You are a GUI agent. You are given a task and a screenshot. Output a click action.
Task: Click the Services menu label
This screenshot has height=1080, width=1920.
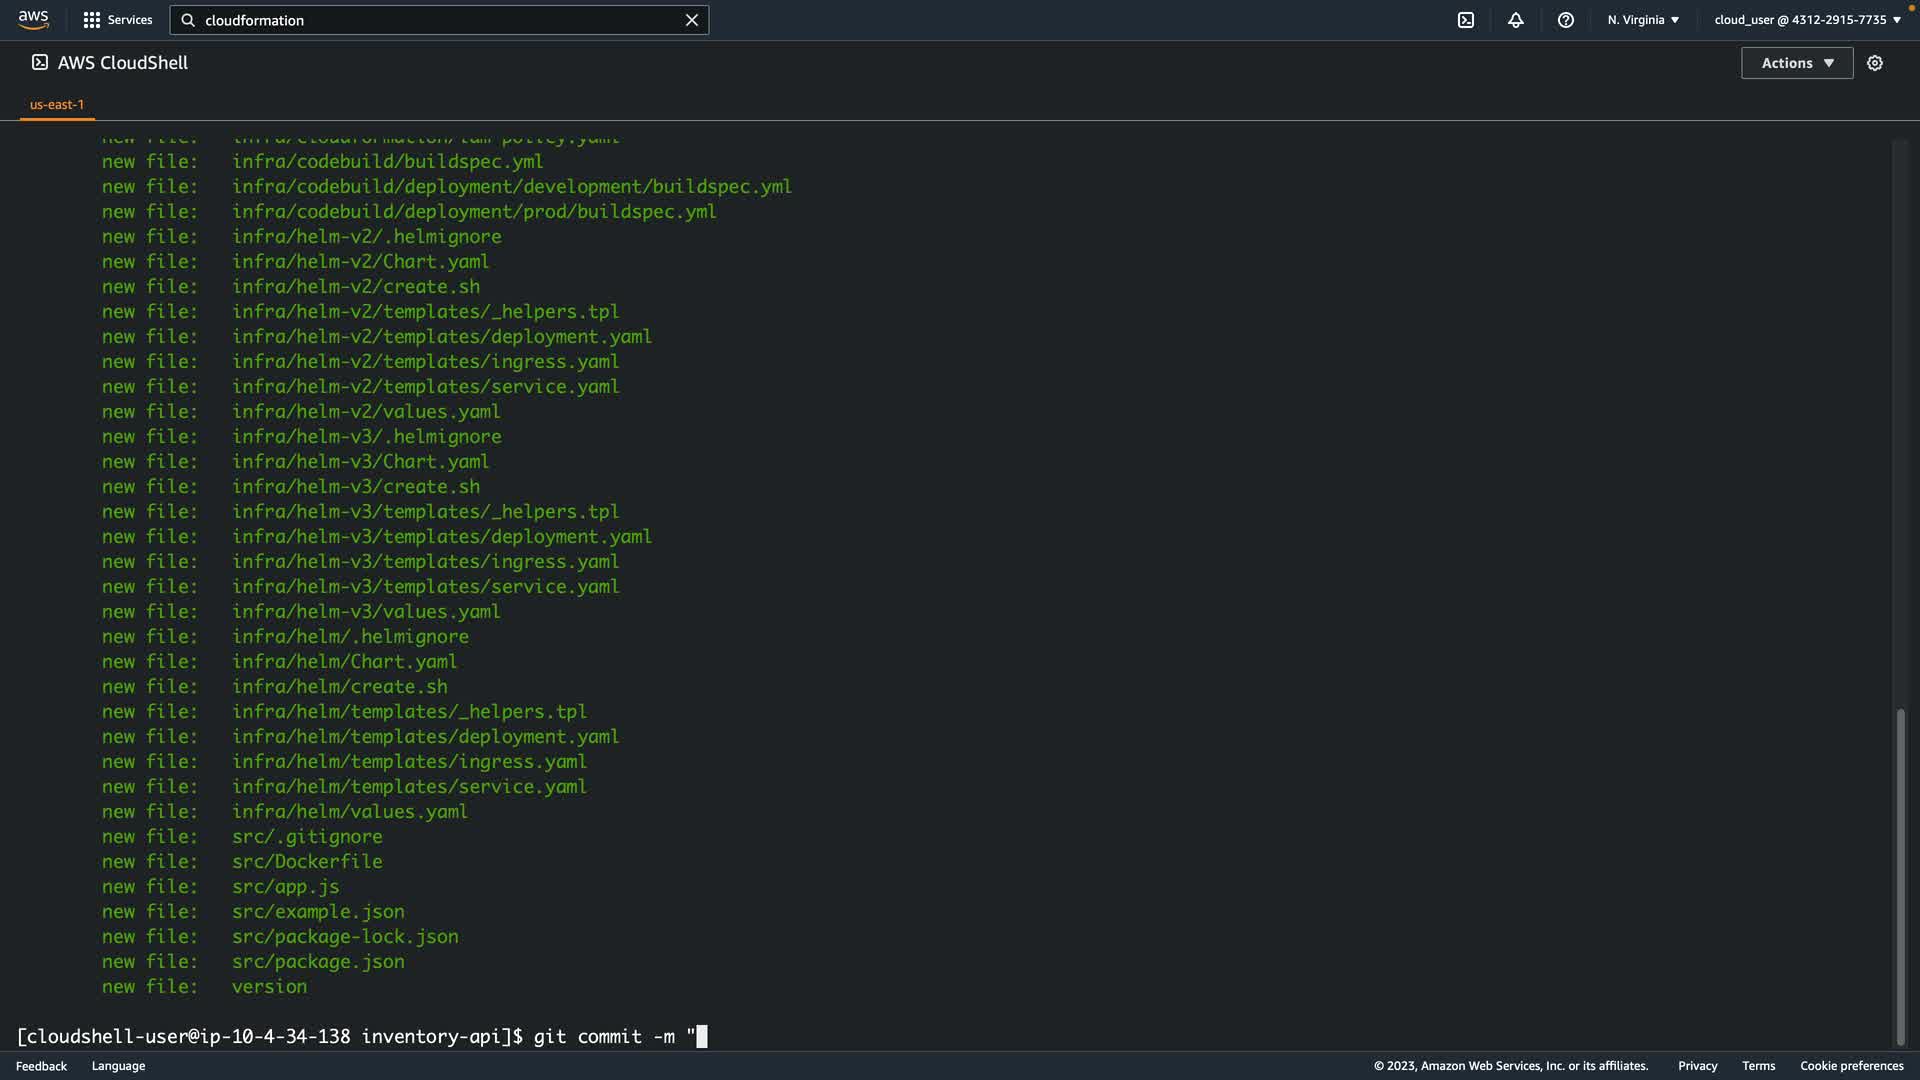[x=130, y=20]
